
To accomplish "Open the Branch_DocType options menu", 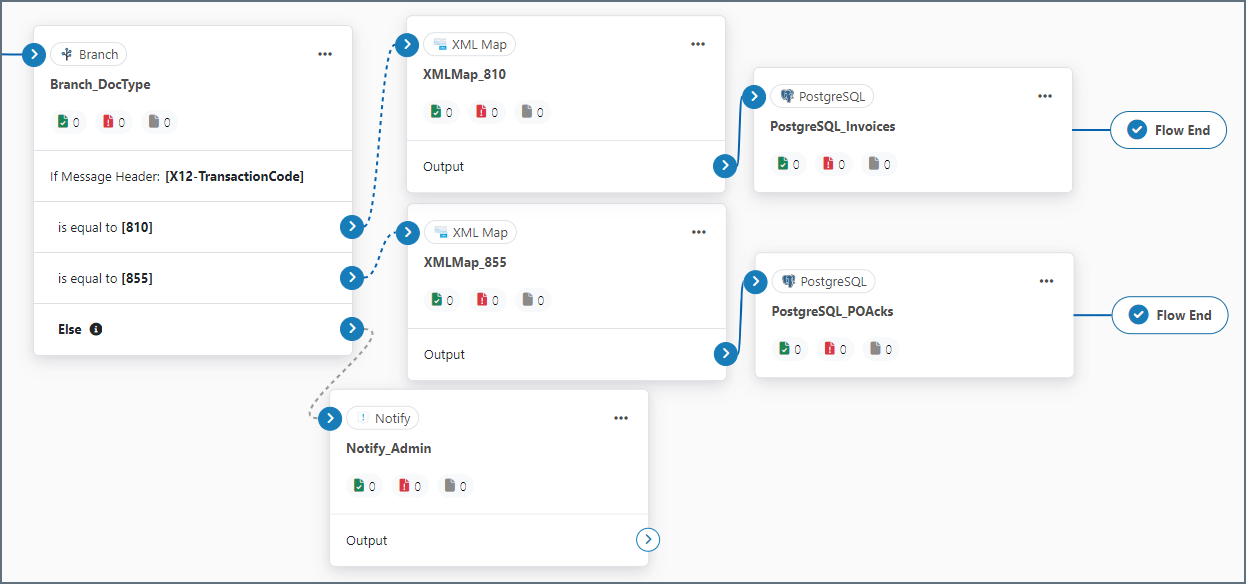I will pyautogui.click(x=325, y=55).
